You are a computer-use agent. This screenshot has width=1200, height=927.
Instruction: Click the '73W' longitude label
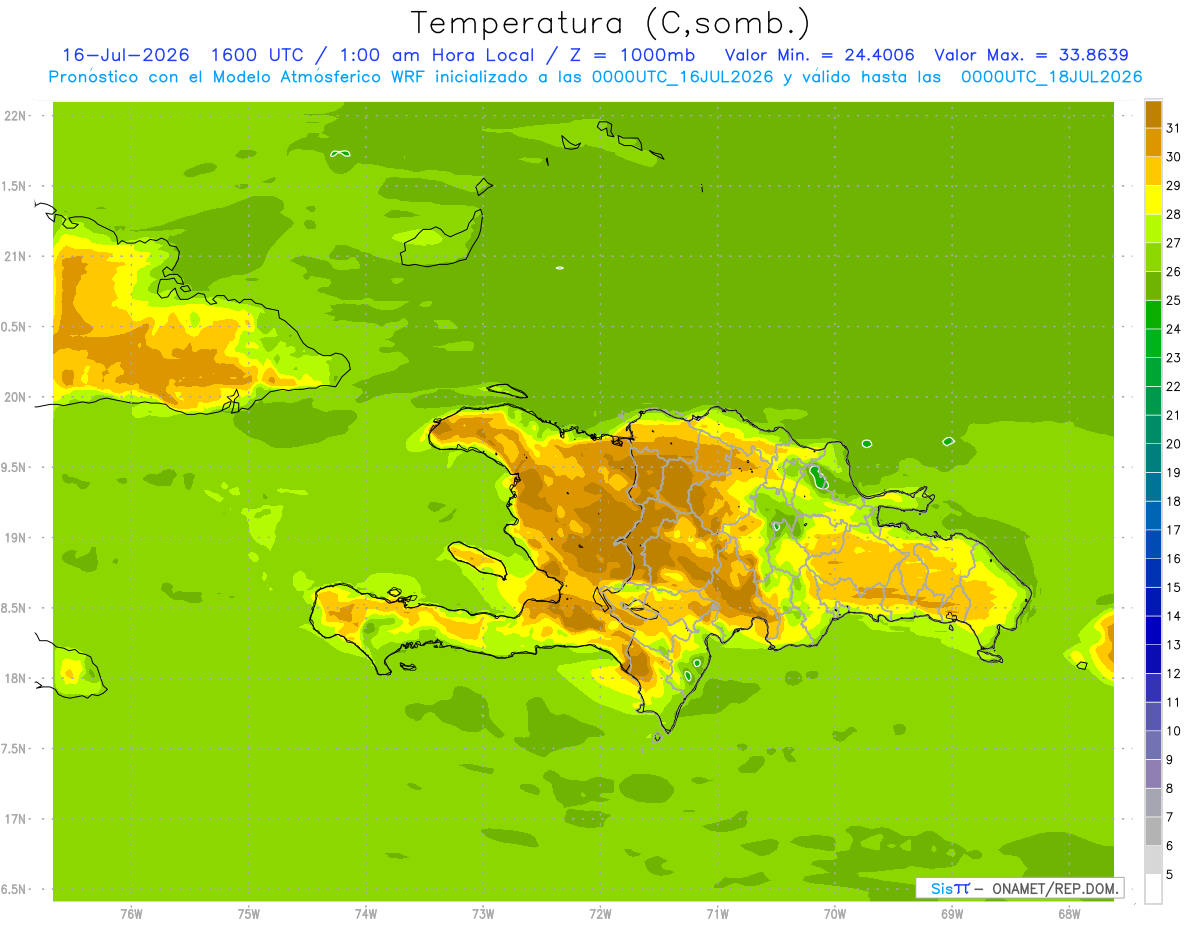(x=483, y=914)
